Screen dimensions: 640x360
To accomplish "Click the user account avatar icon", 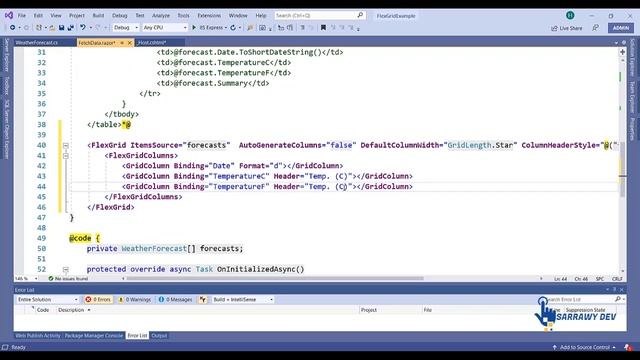I will click(570, 16).
